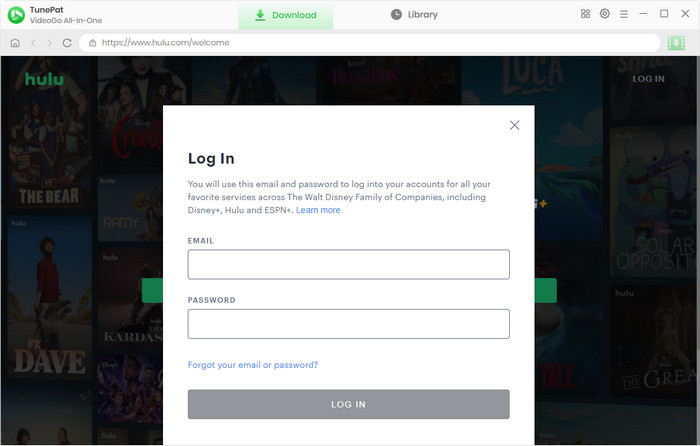Image resolution: width=700 pixels, height=446 pixels.
Task: Go to the home page icon
Action: click(15, 43)
